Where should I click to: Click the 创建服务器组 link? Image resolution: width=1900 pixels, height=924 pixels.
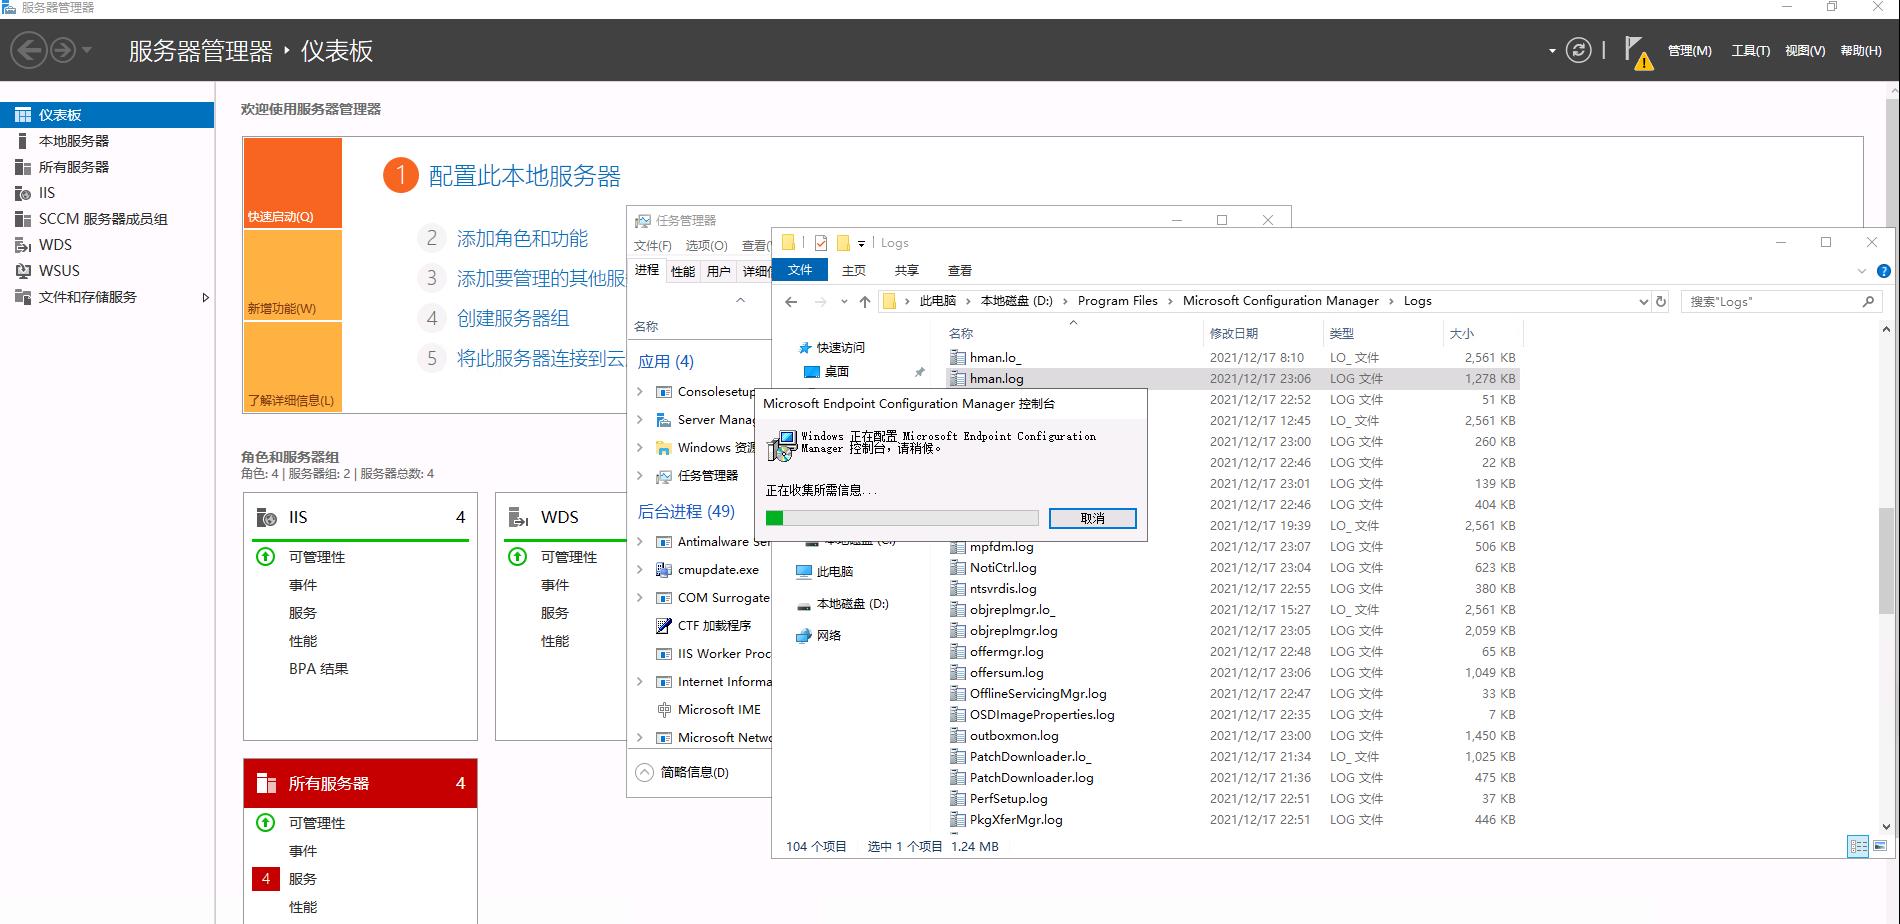click(x=513, y=318)
